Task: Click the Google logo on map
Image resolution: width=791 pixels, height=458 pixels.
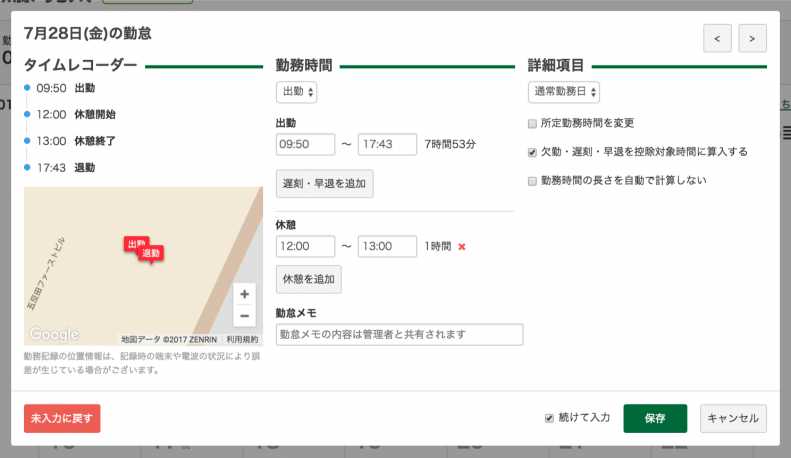Action: (54, 334)
